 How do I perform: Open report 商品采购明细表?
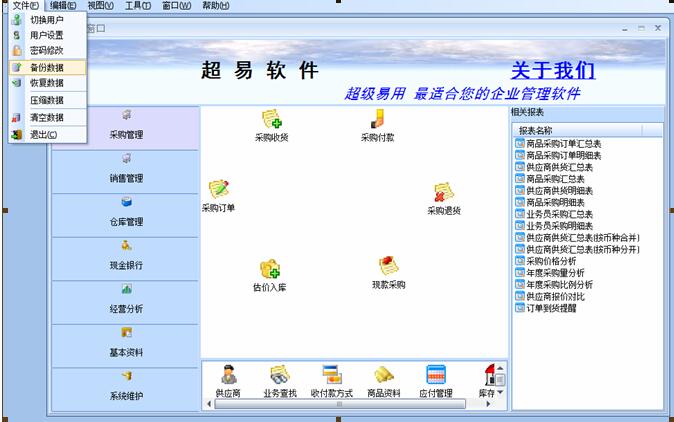pos(550,202)
